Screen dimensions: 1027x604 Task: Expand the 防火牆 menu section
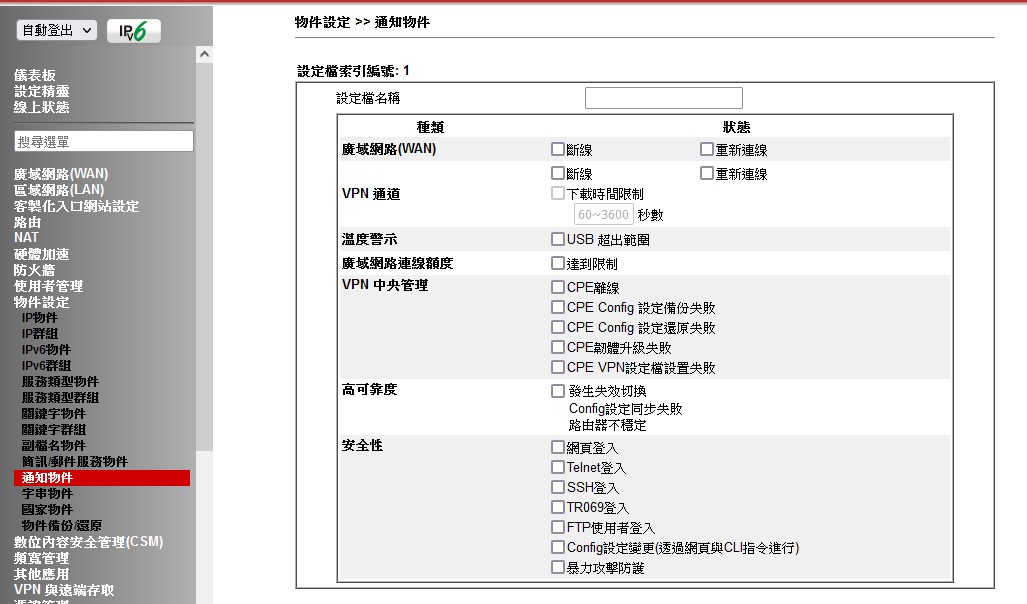[x=35, y=270]
